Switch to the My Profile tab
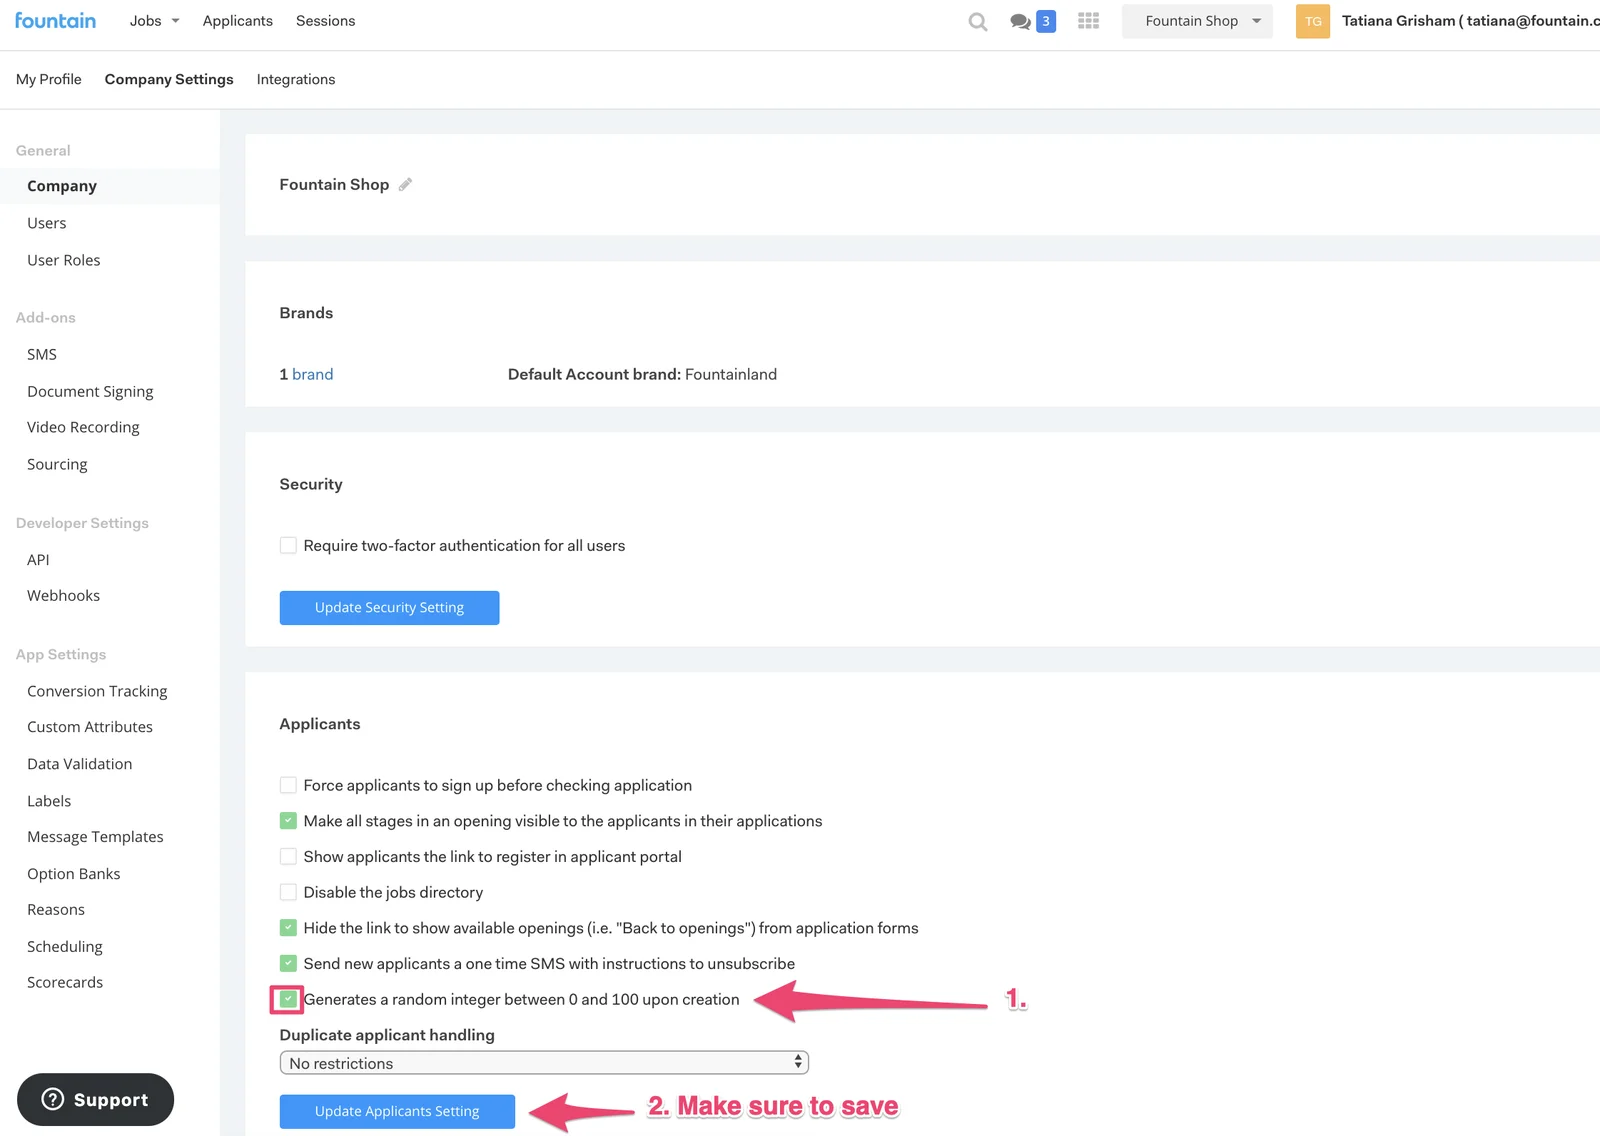 click(x=49, y=79)
